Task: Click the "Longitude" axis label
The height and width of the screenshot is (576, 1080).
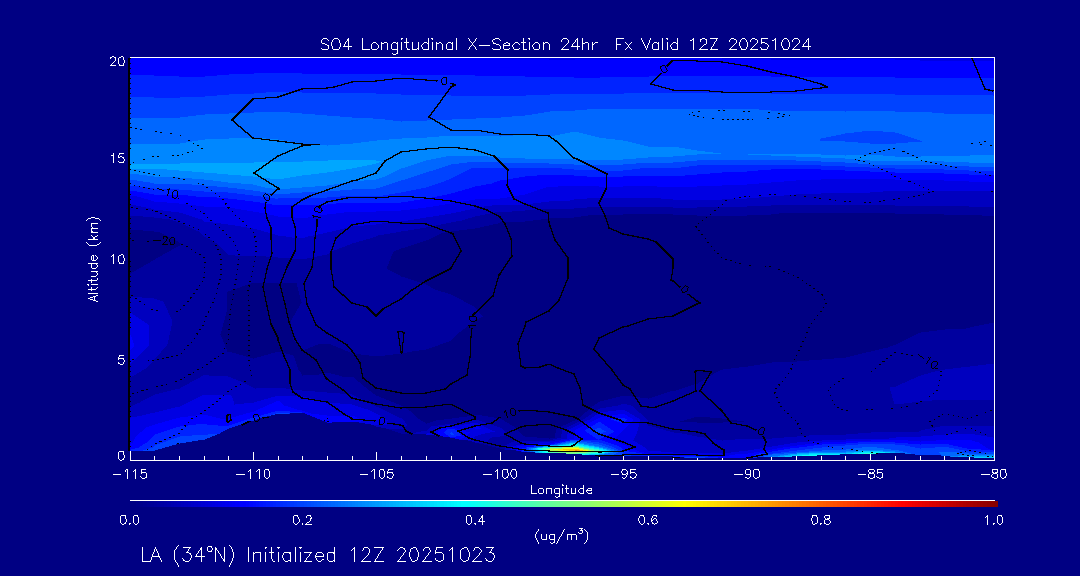Action: coord(561,490)
